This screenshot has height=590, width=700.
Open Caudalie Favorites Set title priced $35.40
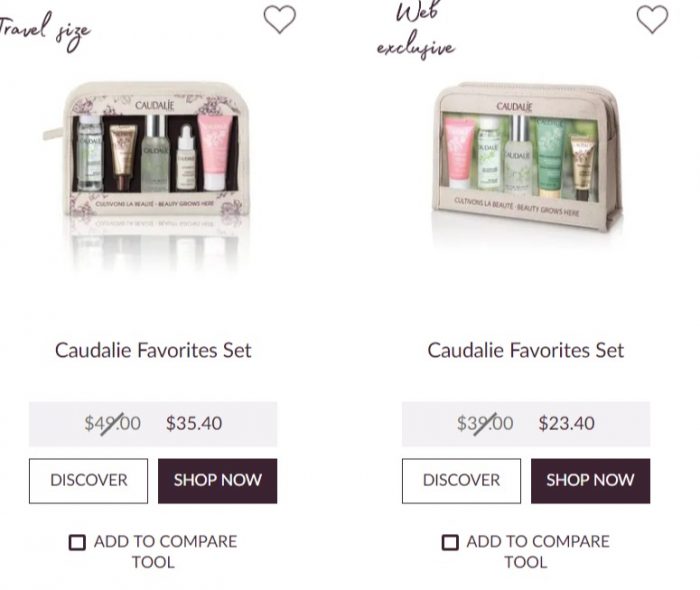pyautogui.click(x=153, y=350)
